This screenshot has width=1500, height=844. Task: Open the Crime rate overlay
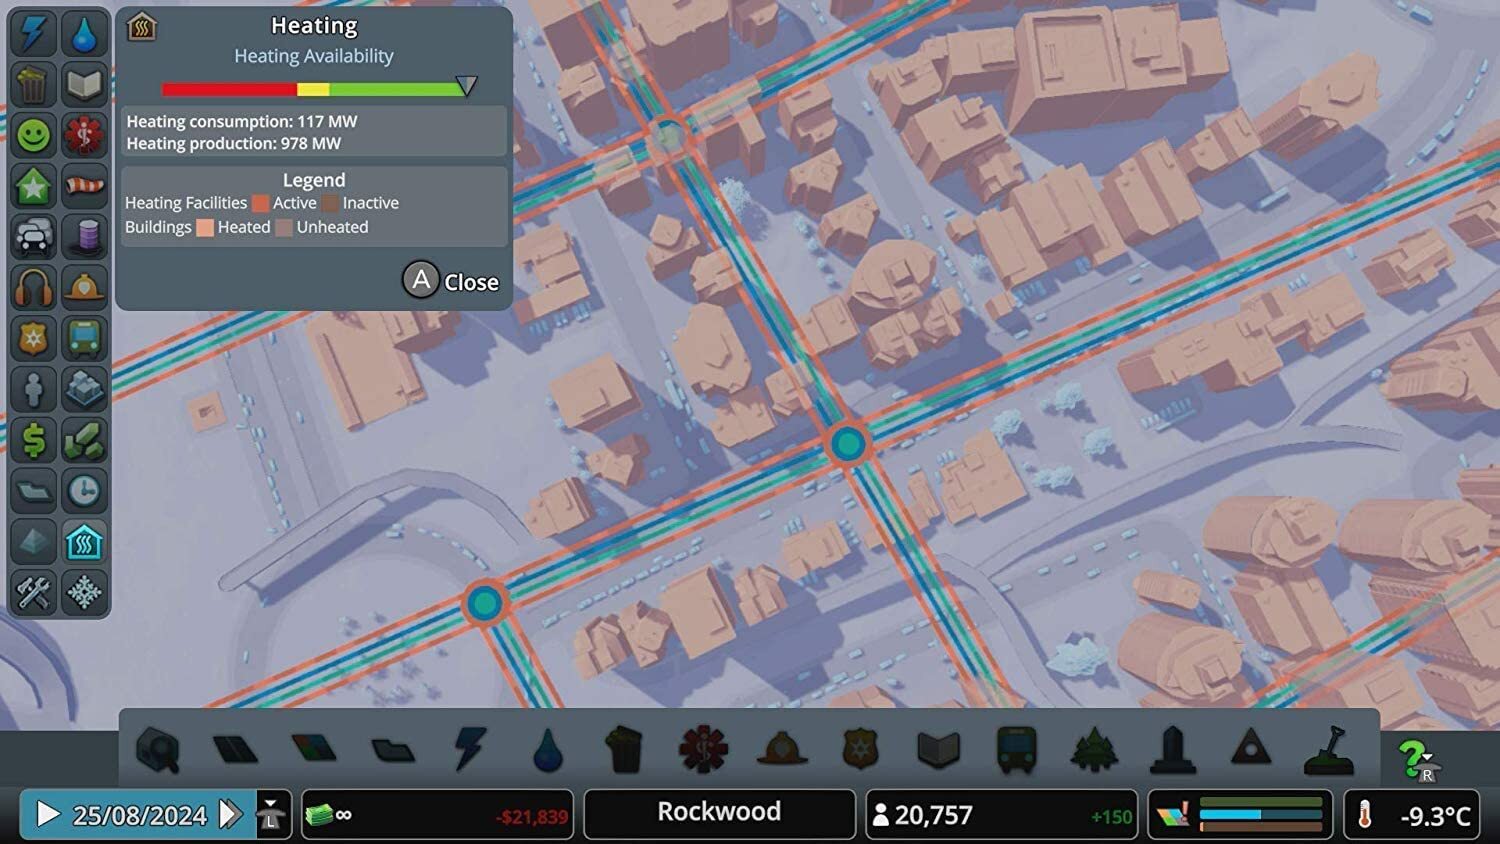[33, 339]
